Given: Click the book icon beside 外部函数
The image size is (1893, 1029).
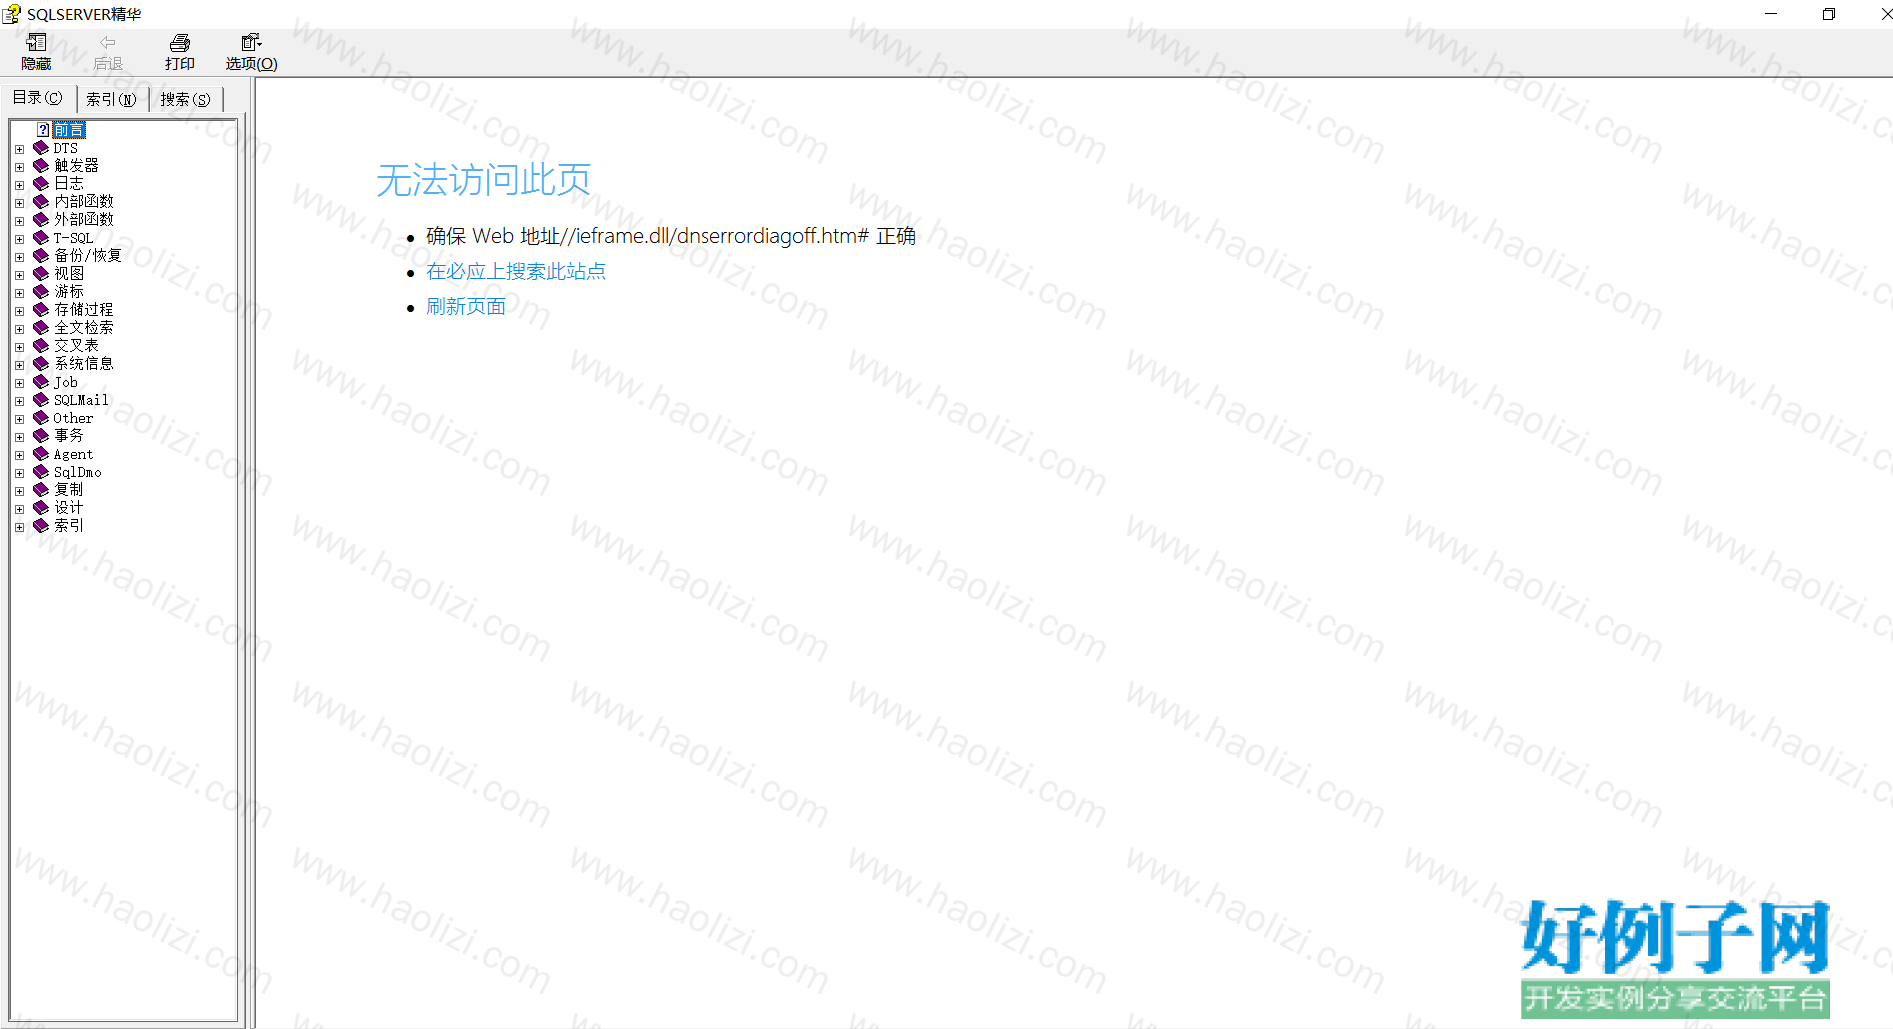Looking at the screenshot, I should coord(41,220).
